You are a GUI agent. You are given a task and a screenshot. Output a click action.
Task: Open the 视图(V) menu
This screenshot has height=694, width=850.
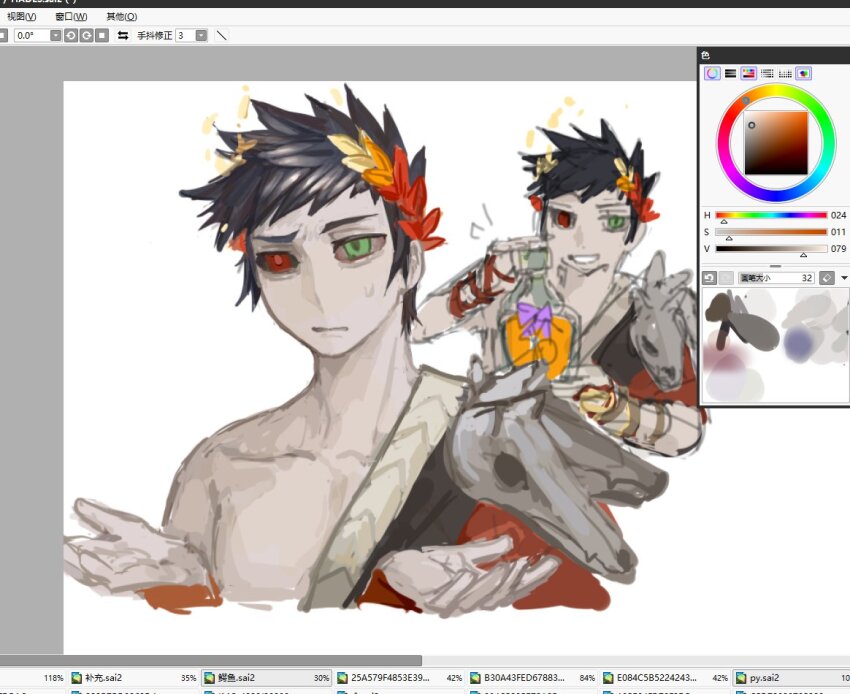point(21,17)
